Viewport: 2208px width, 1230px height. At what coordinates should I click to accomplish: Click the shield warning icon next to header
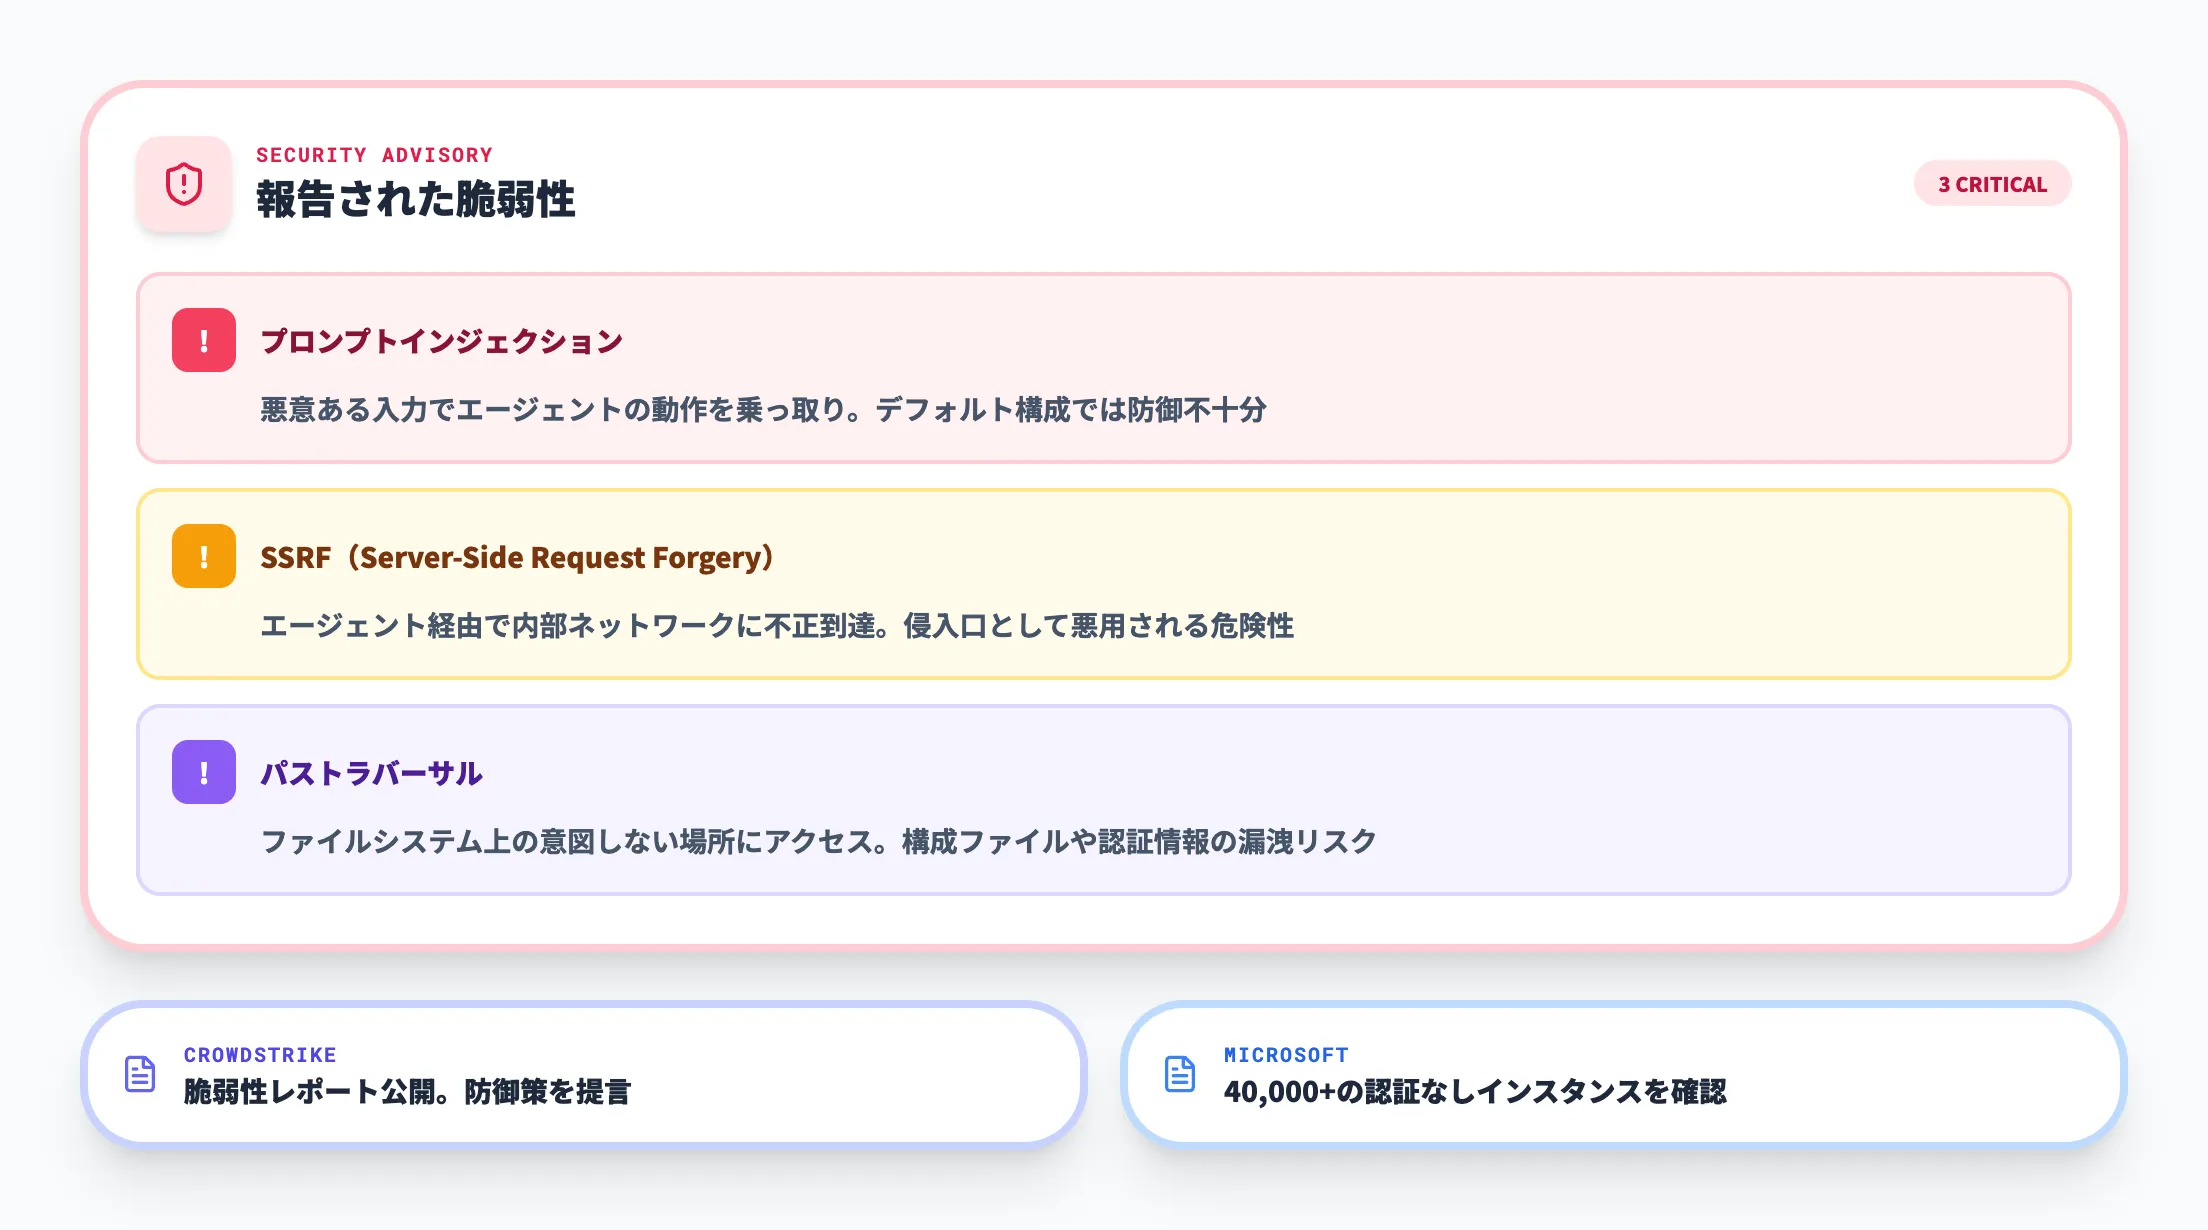tap(184, 184)
